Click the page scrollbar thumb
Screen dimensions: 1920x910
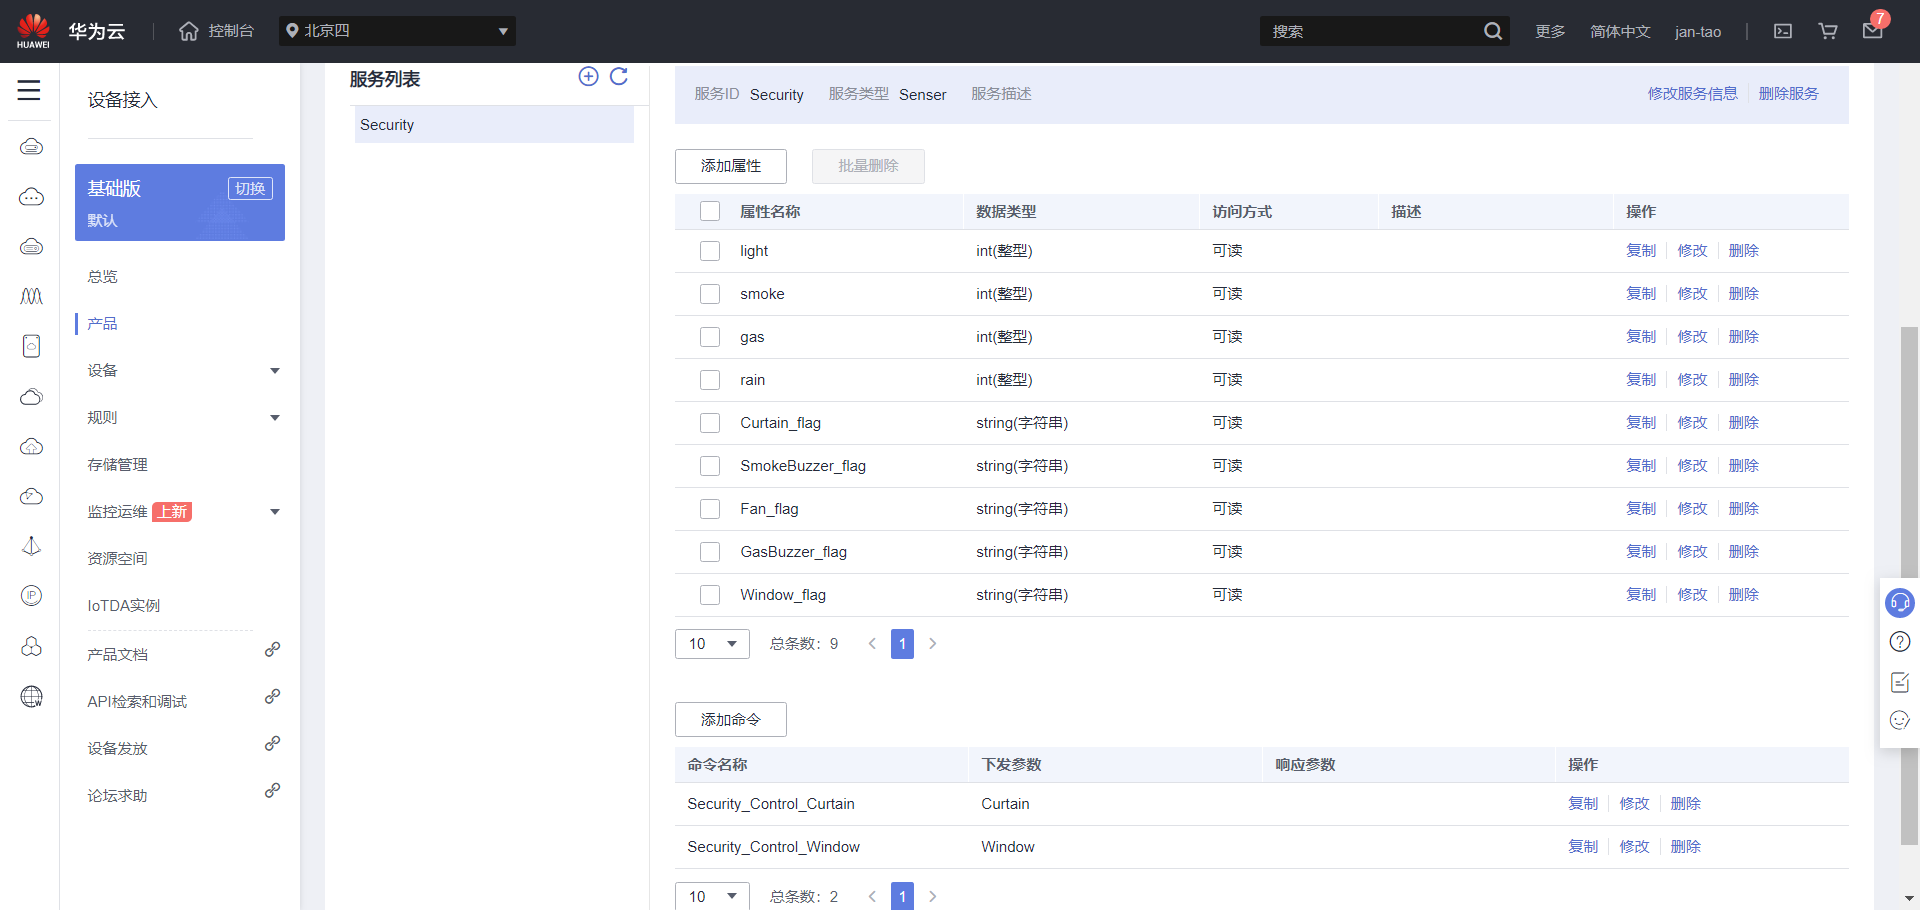point(1909,585)
